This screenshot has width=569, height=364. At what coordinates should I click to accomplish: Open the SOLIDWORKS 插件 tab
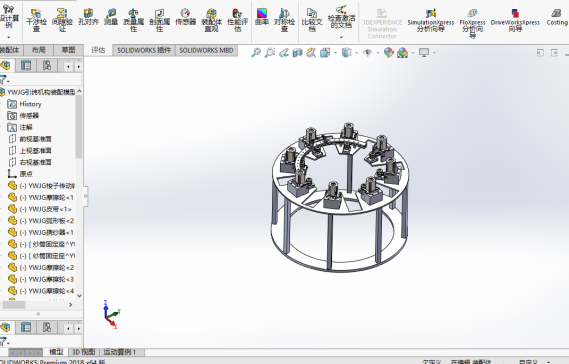pyautogui.click(x=144, y=50)
